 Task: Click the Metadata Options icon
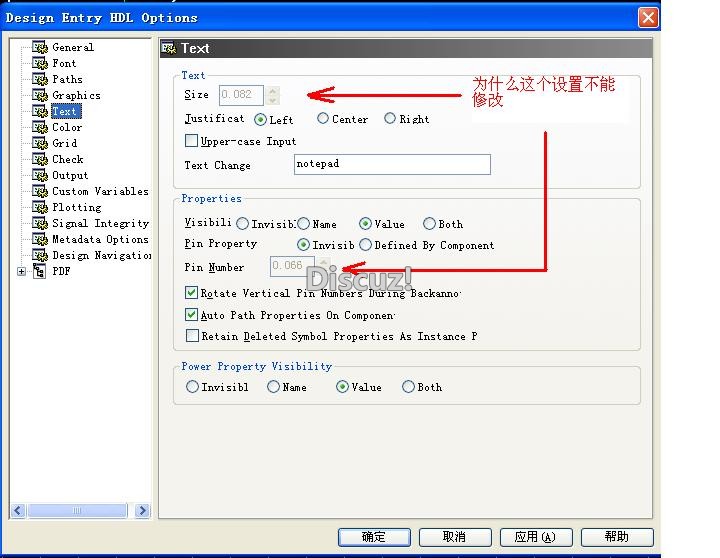(x=40, y=239)
